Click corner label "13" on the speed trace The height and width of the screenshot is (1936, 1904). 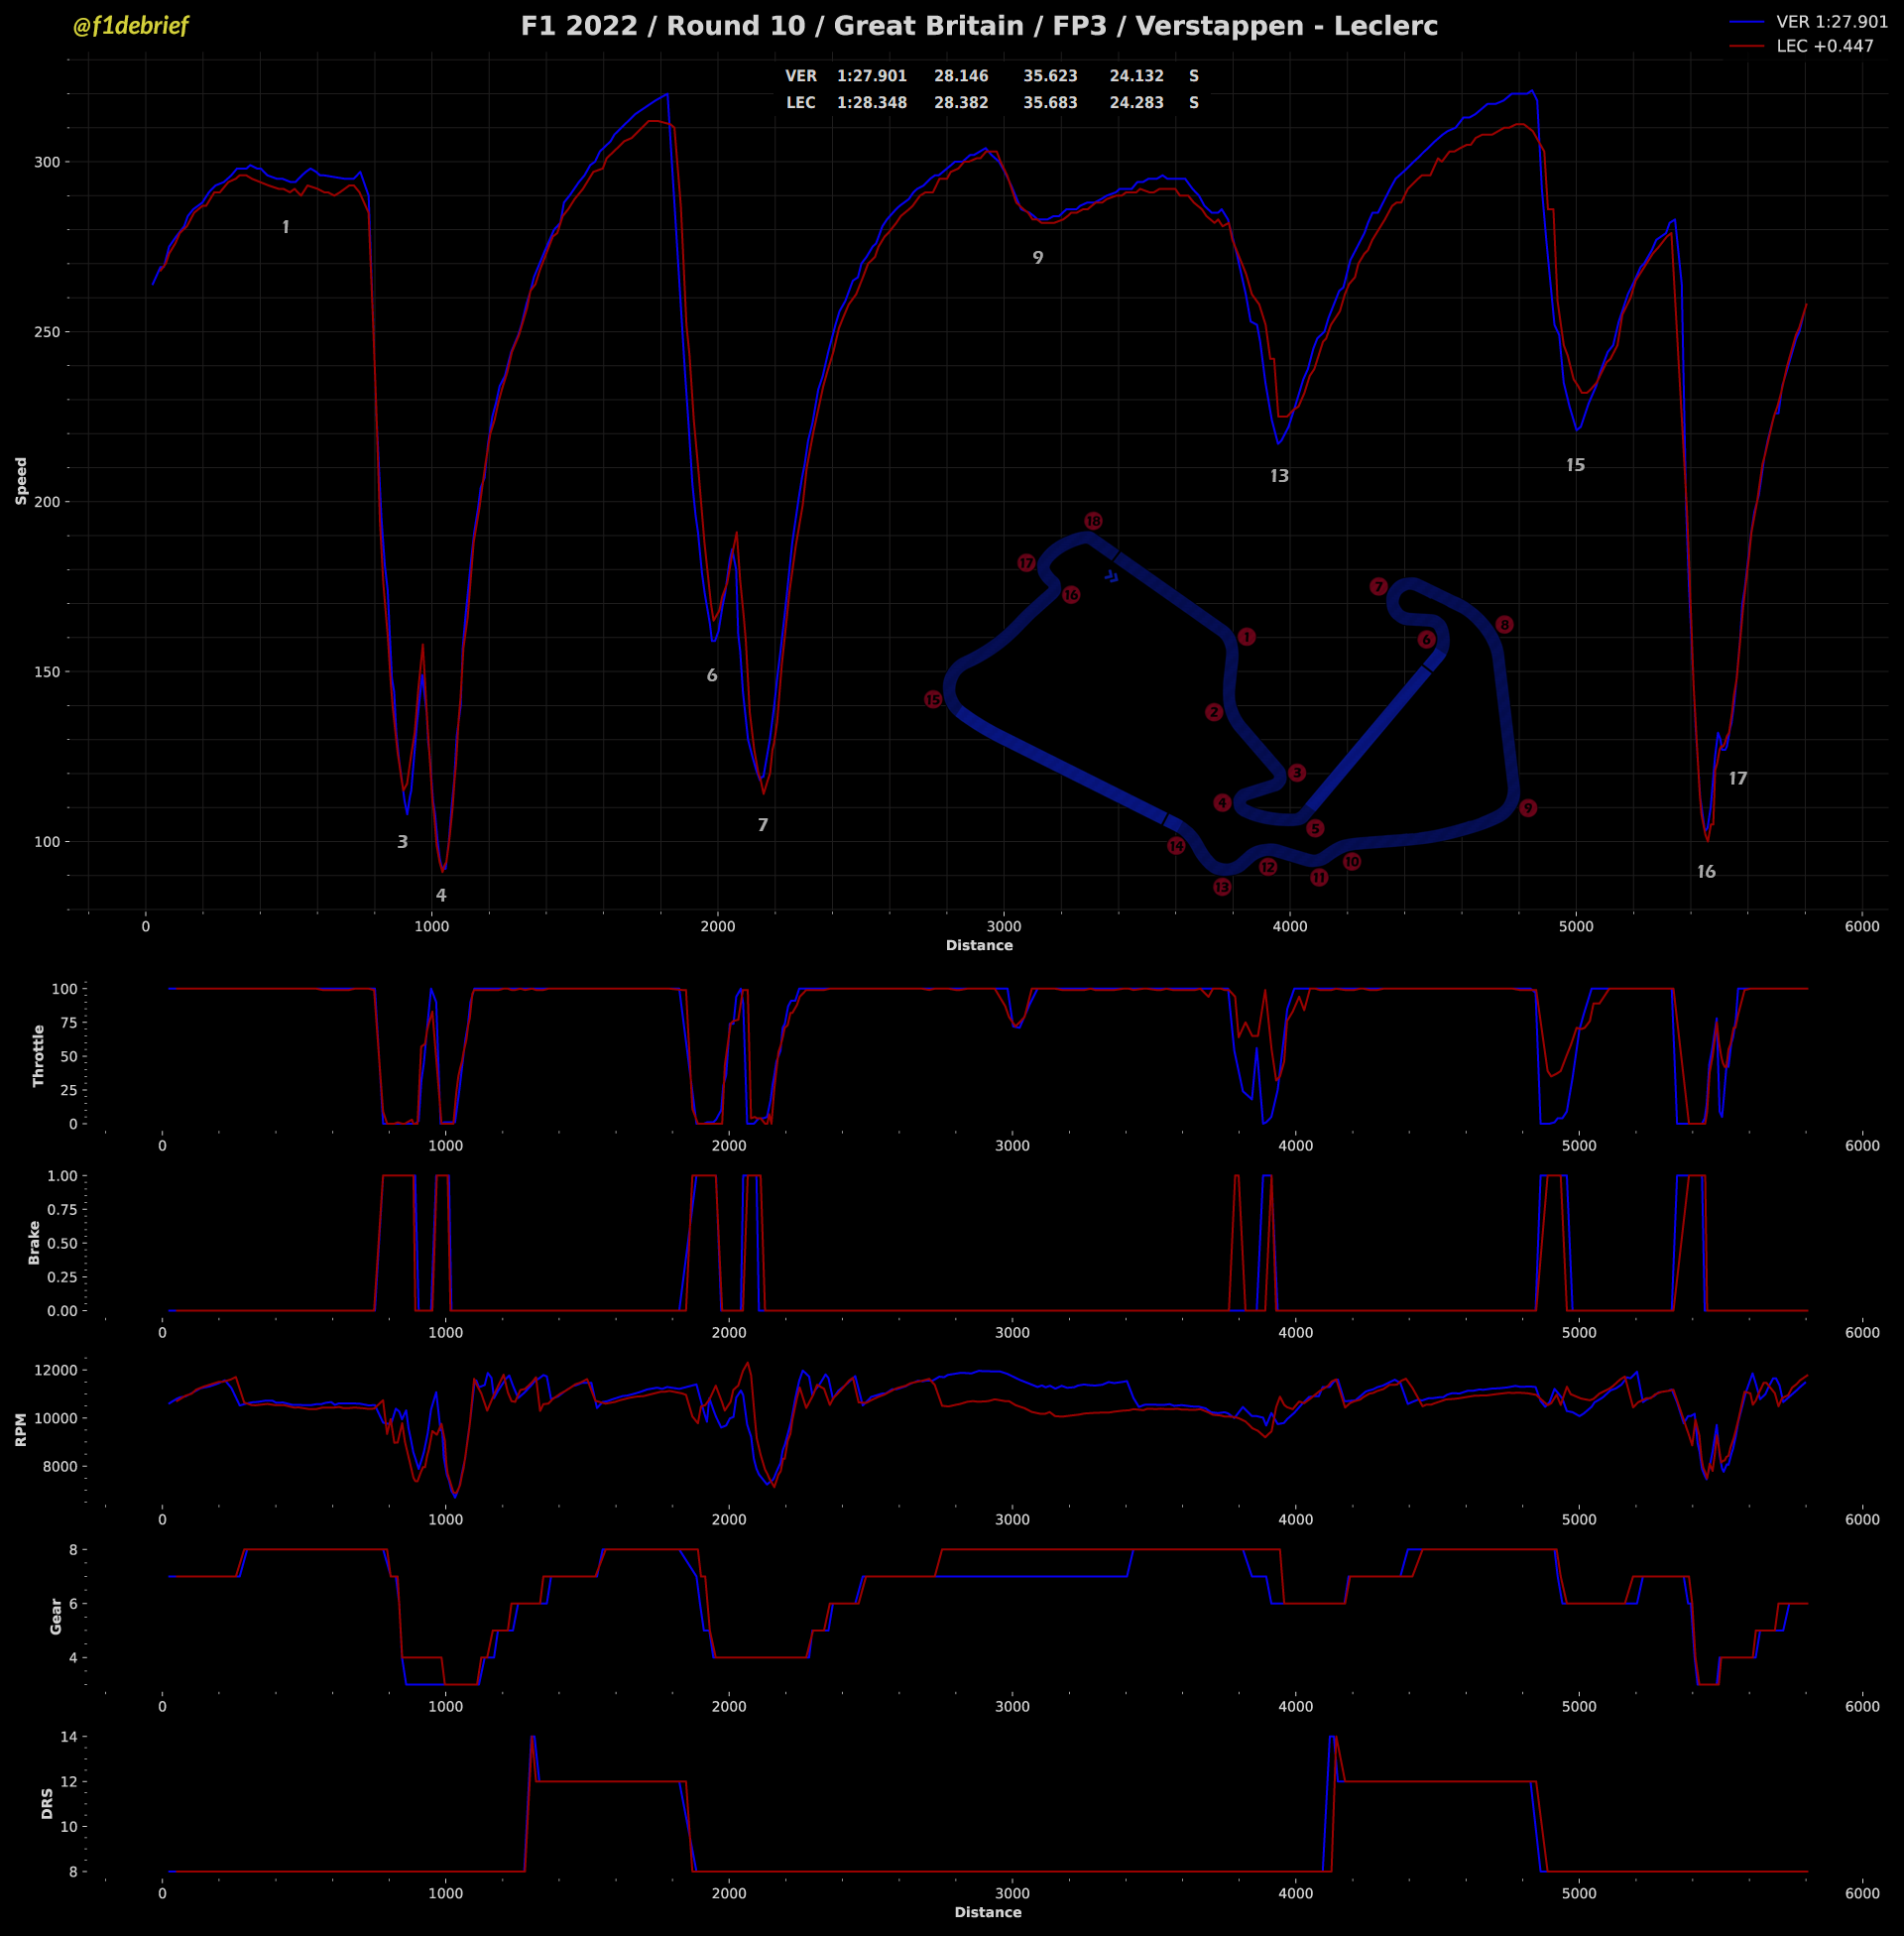1279,476
